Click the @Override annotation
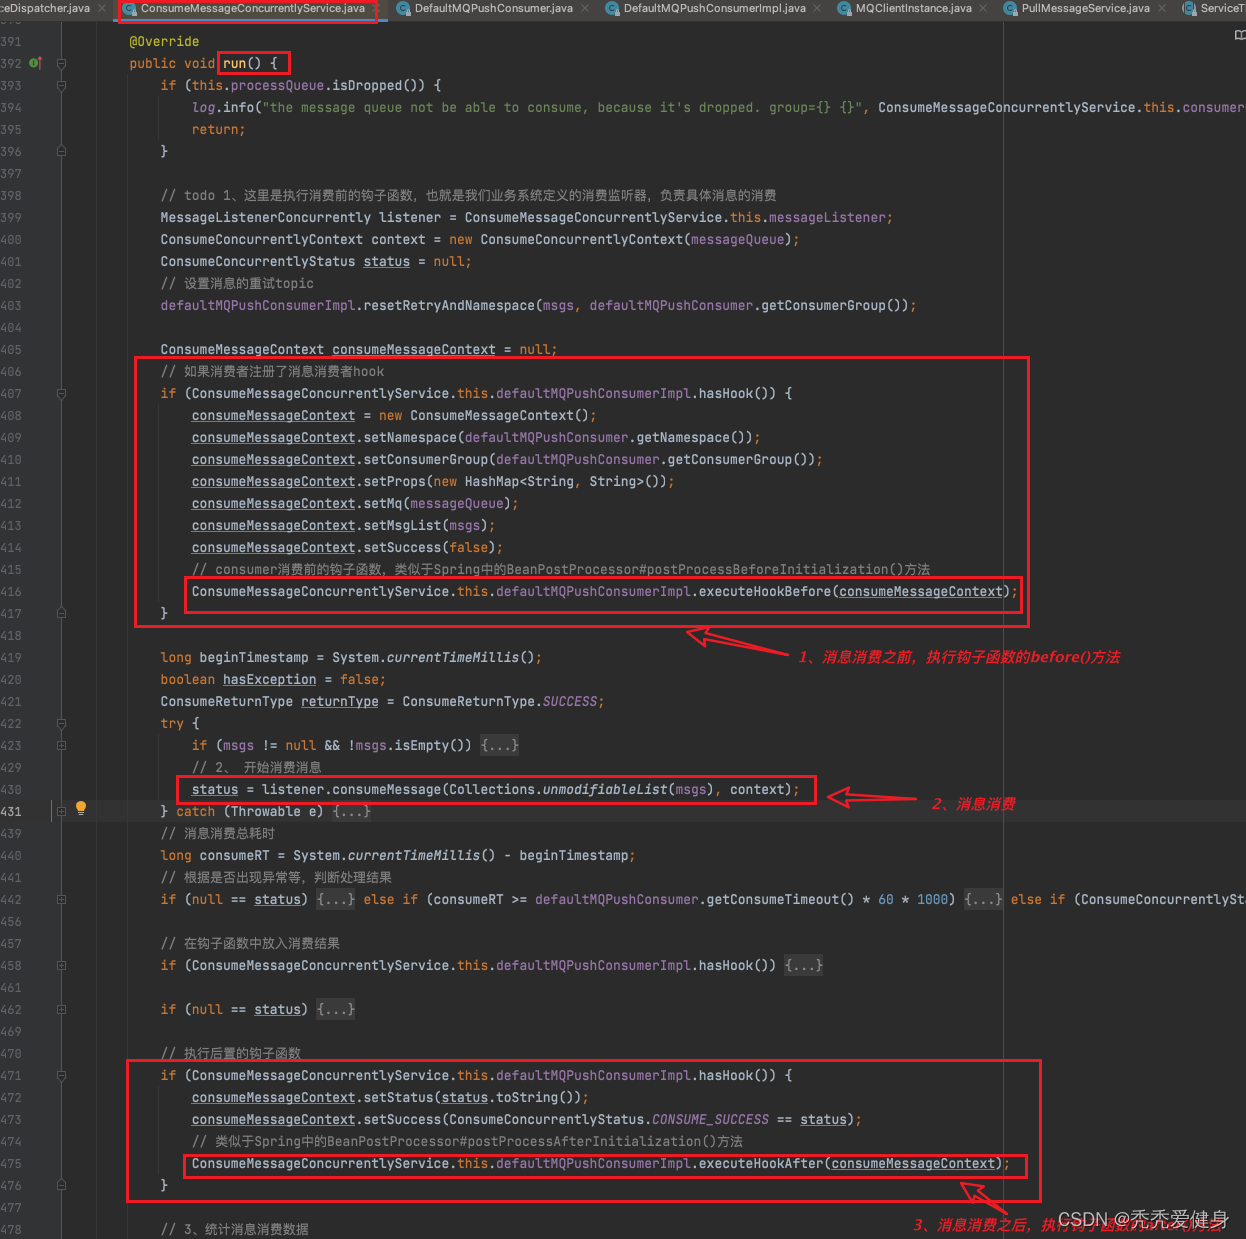 [164, 41]
